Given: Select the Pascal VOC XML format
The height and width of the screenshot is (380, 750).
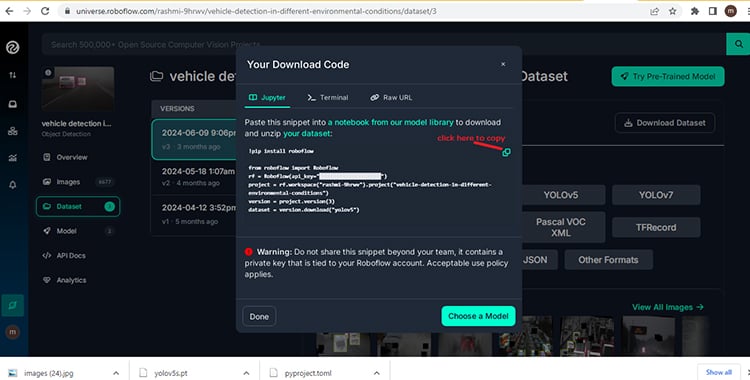Looking at the screenshot, I should point(561,227).
